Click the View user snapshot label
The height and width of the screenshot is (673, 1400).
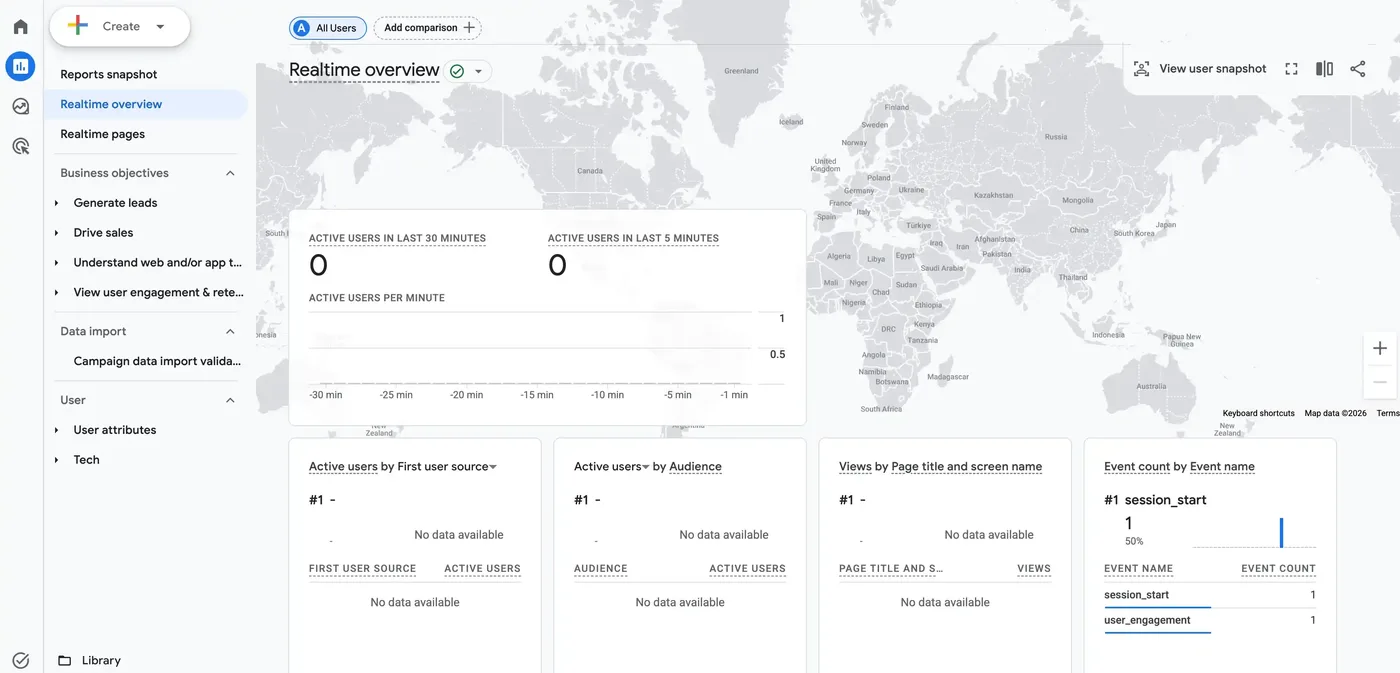[x=1213, y=69]
